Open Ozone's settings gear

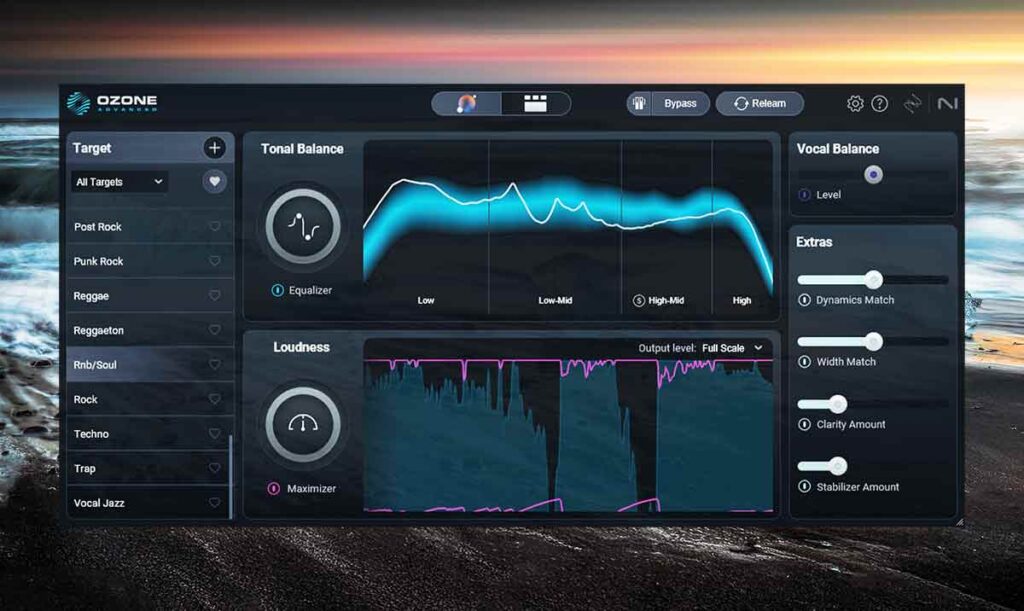point(855,102)
